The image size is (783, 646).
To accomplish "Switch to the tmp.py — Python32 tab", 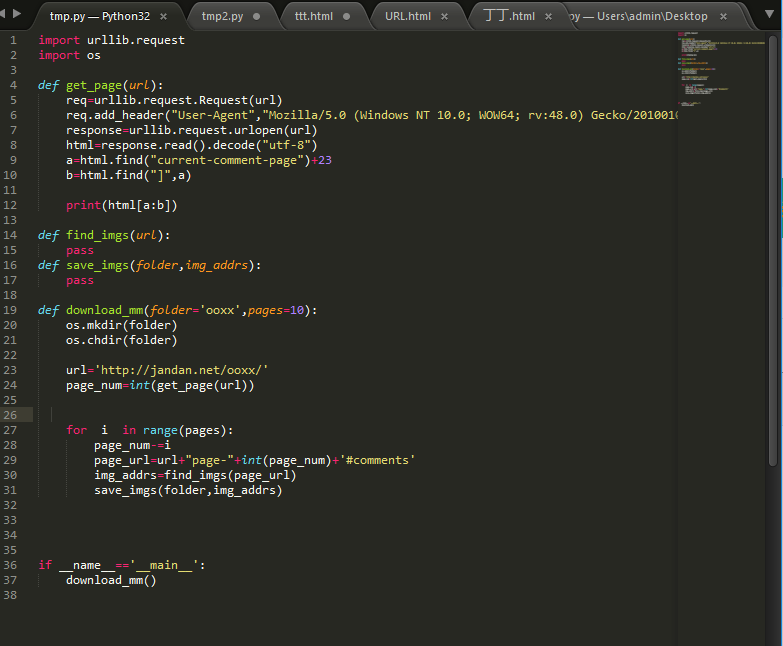I will (x=100, y=16).
